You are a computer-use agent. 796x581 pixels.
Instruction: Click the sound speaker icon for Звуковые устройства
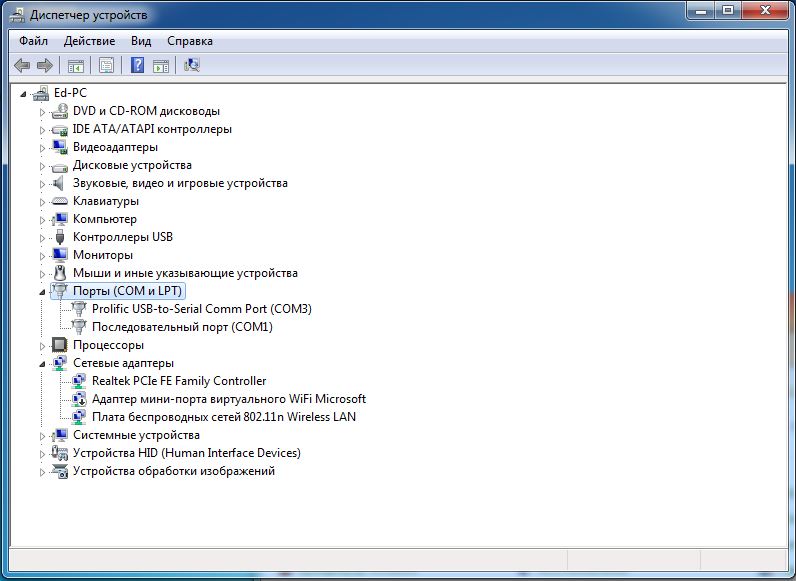59,183
